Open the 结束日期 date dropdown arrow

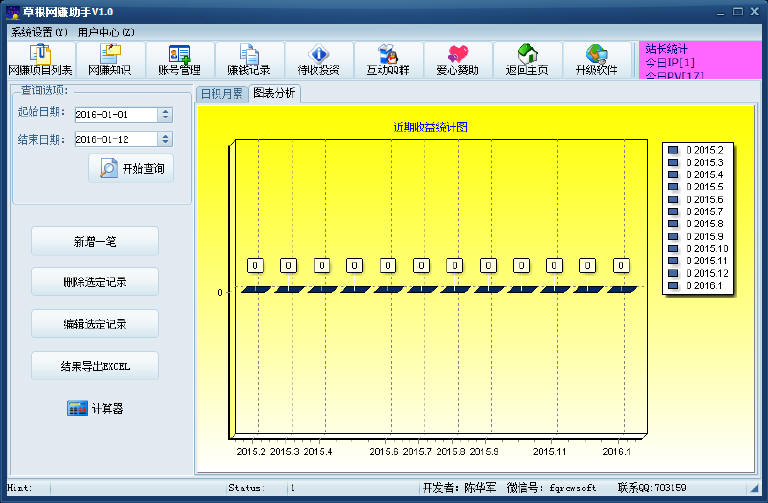pyautogui.click(x=165, y=140)
